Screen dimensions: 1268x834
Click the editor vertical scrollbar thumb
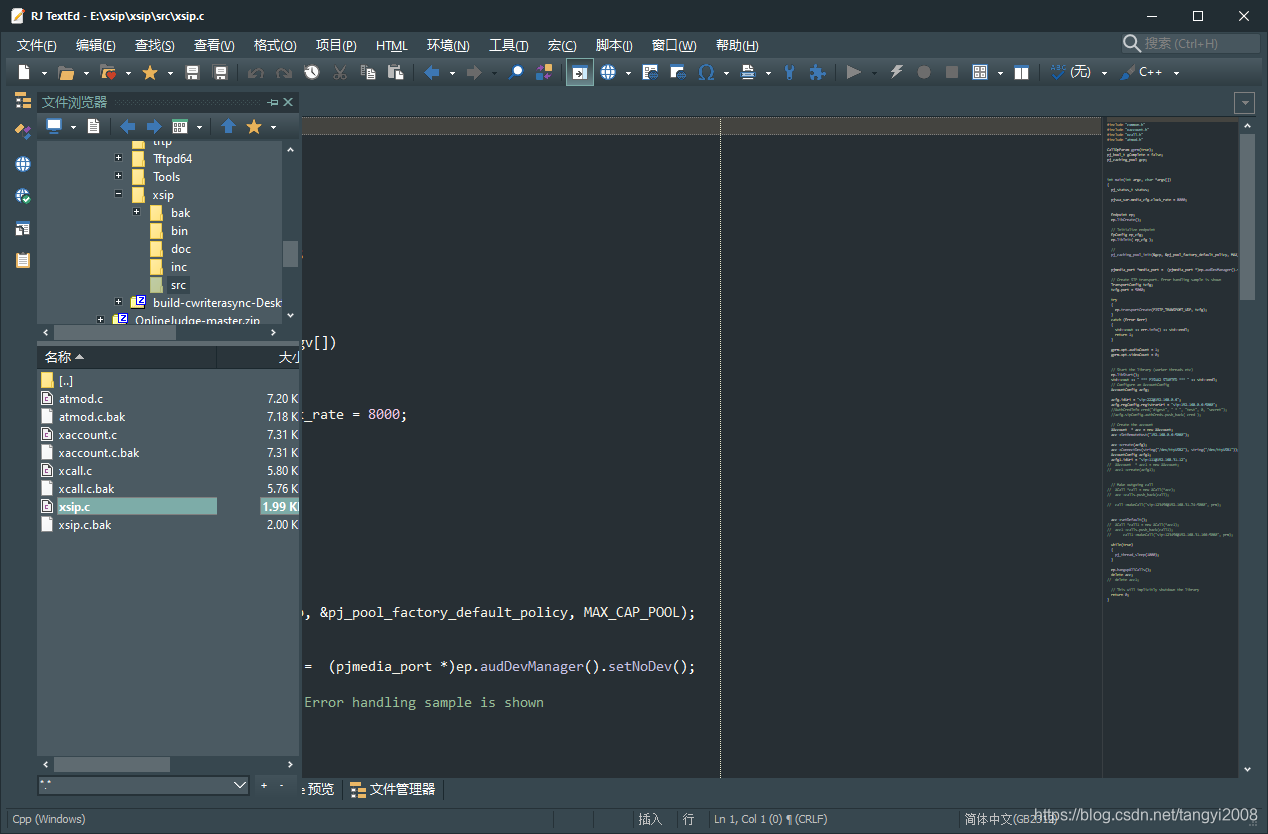pyautogui.click(x=1246, y=216)
